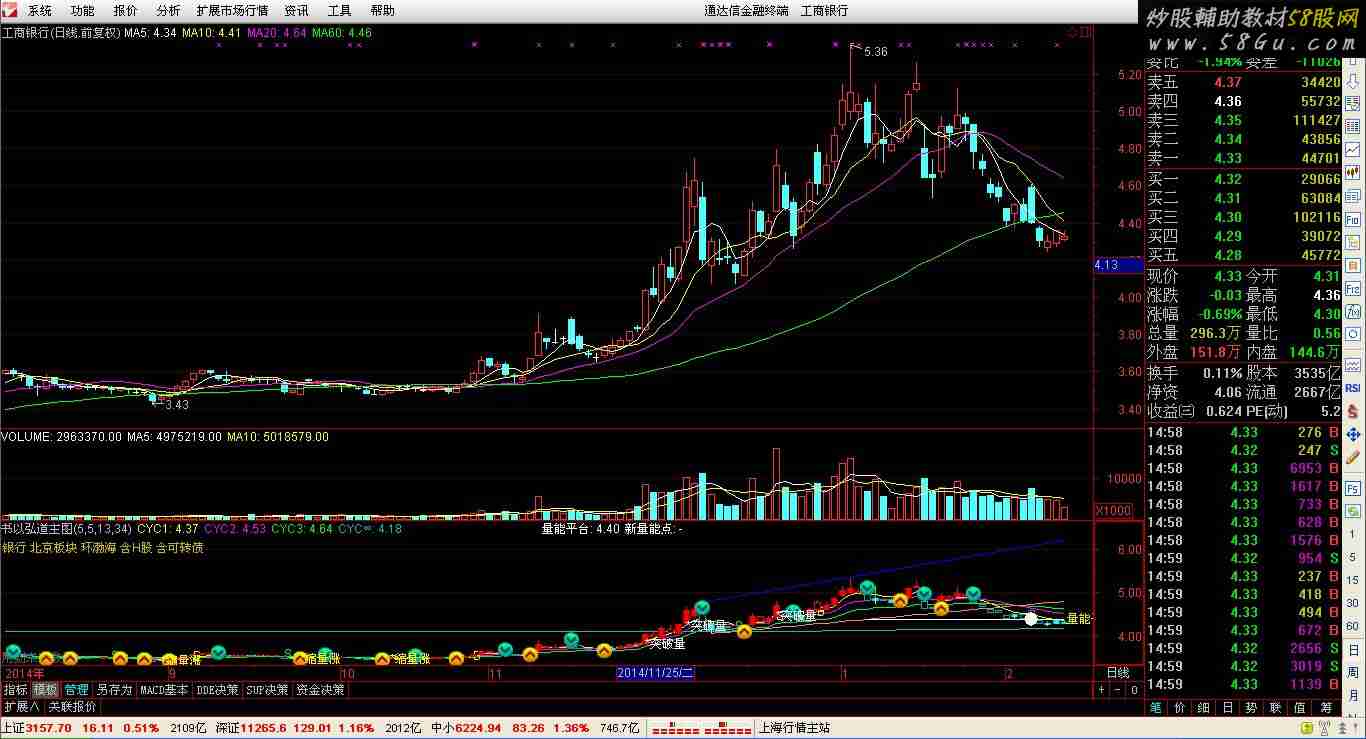This screenshot has height=739, width=1366.
Task: Click the signal tower icon in the status bar
Action: click(1324, 727)
